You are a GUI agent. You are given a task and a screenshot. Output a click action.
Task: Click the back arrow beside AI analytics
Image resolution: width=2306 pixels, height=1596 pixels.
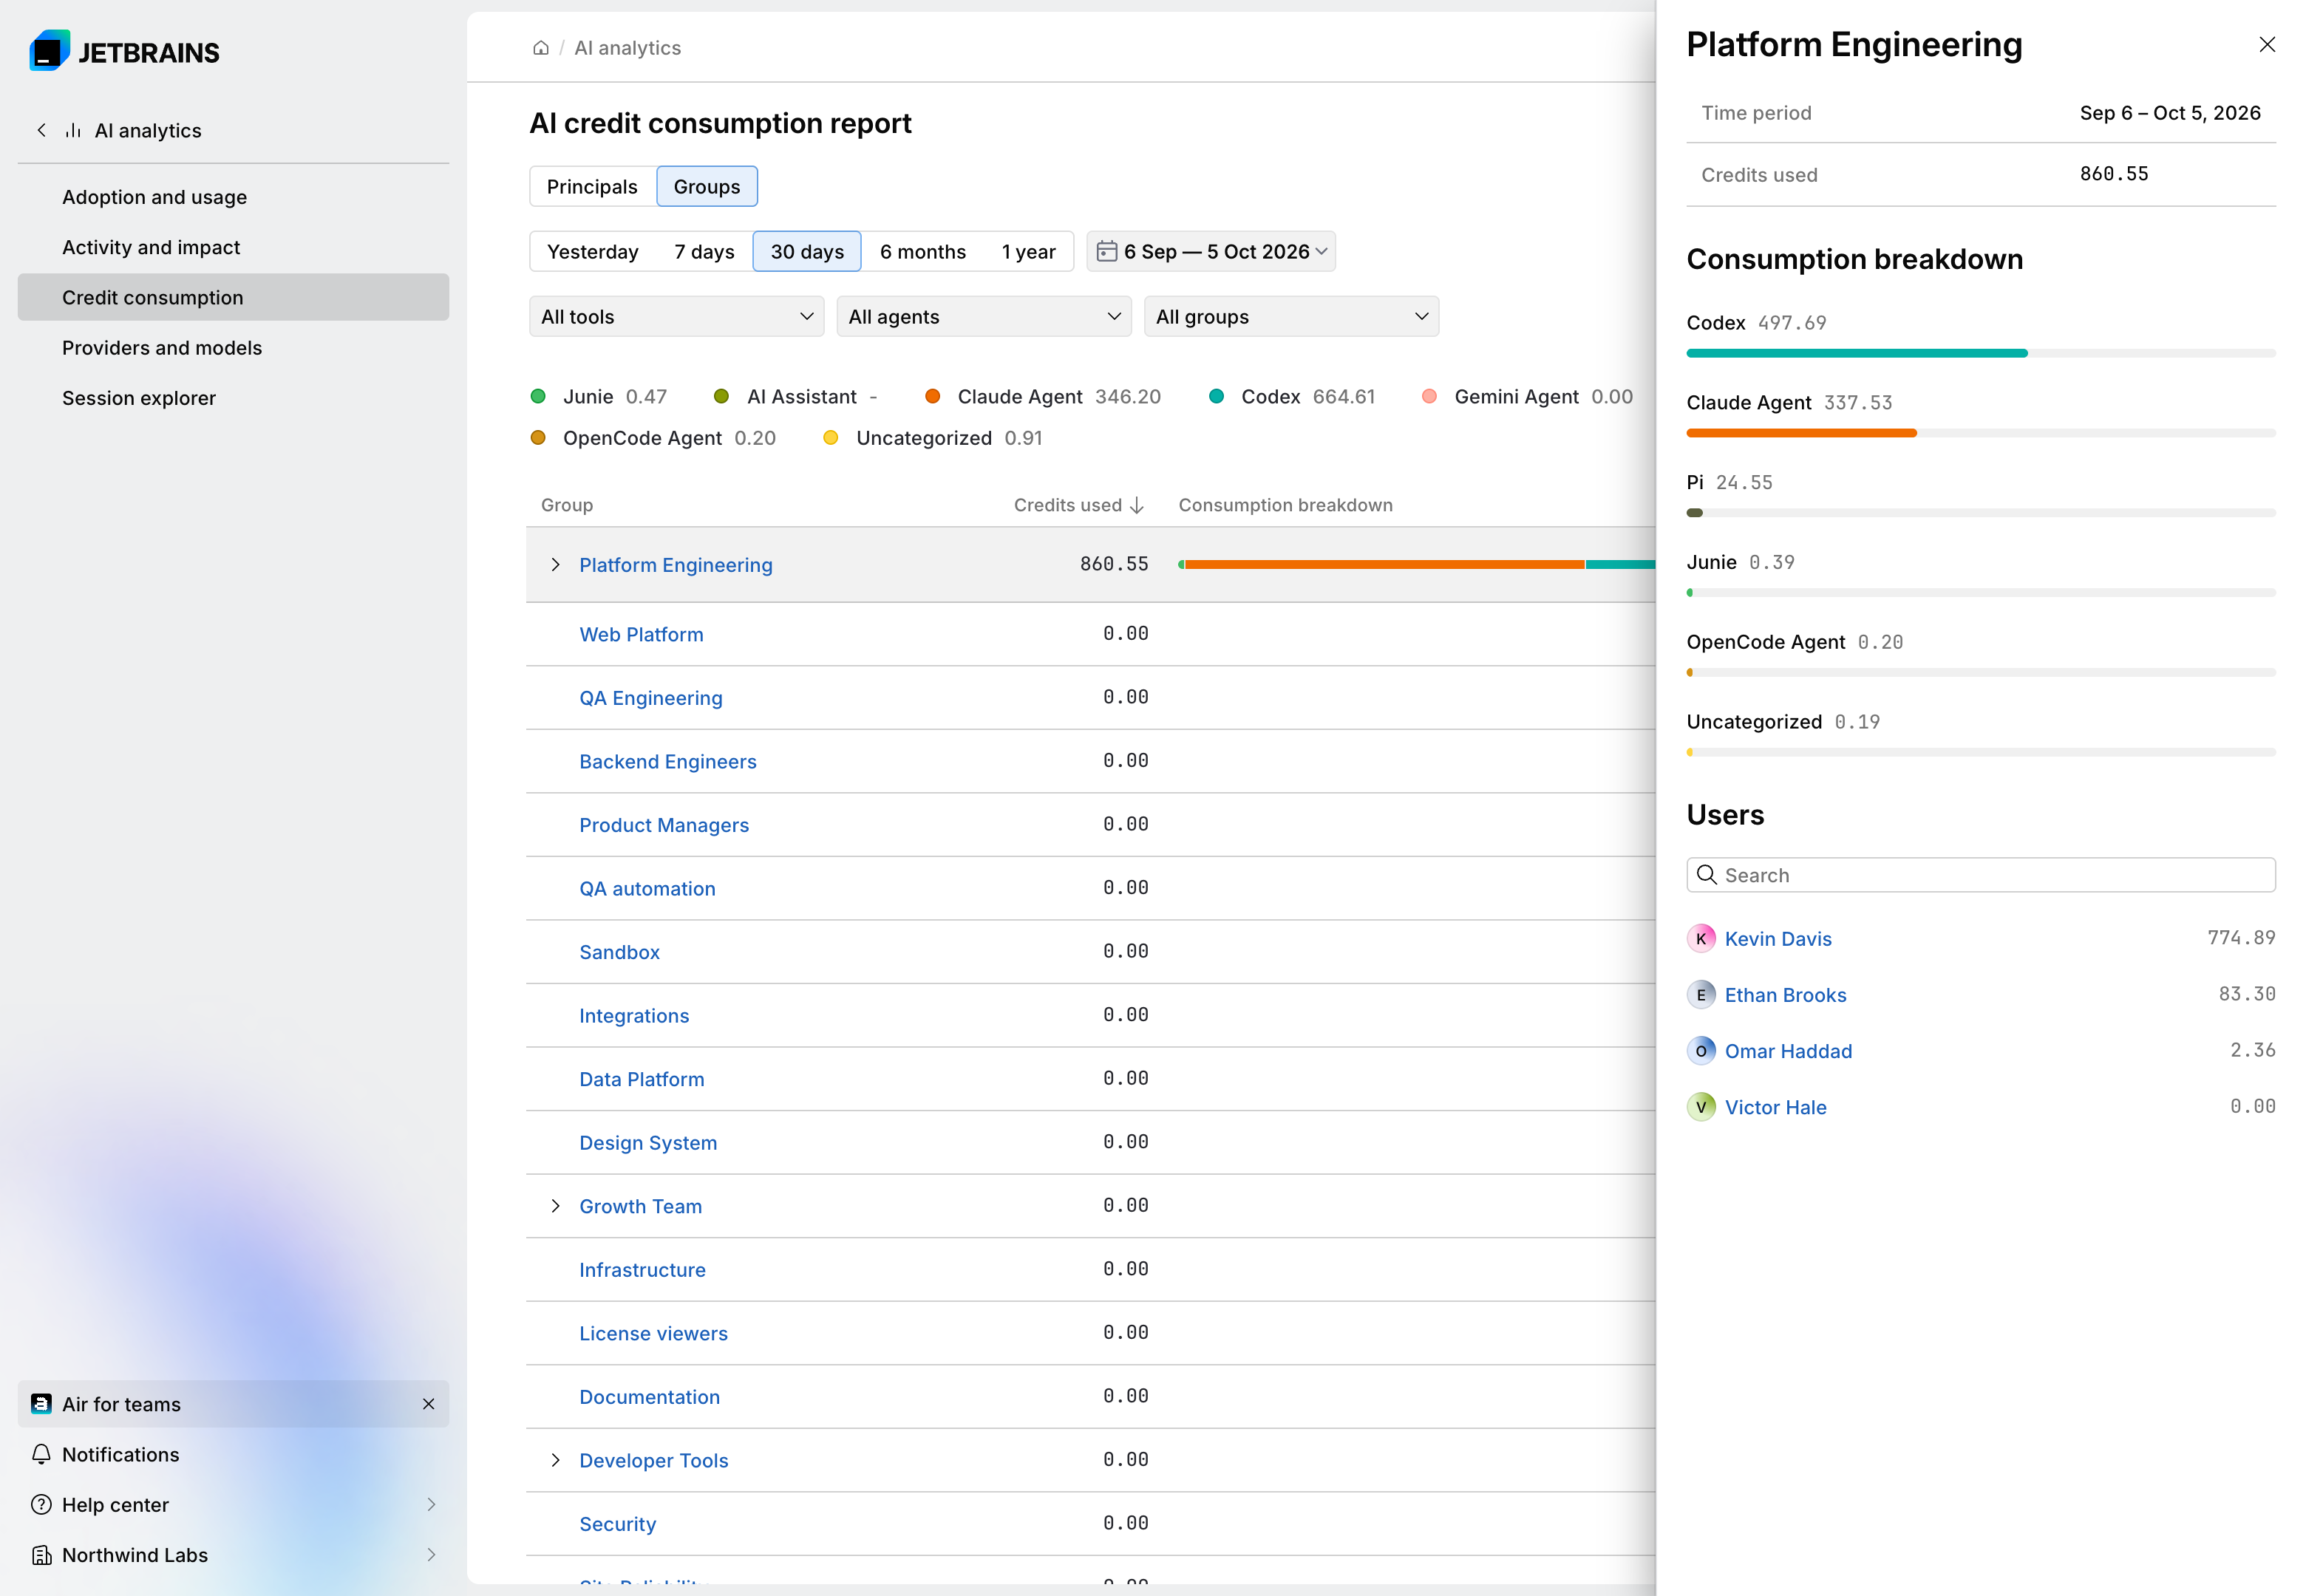tap(41, 130)
